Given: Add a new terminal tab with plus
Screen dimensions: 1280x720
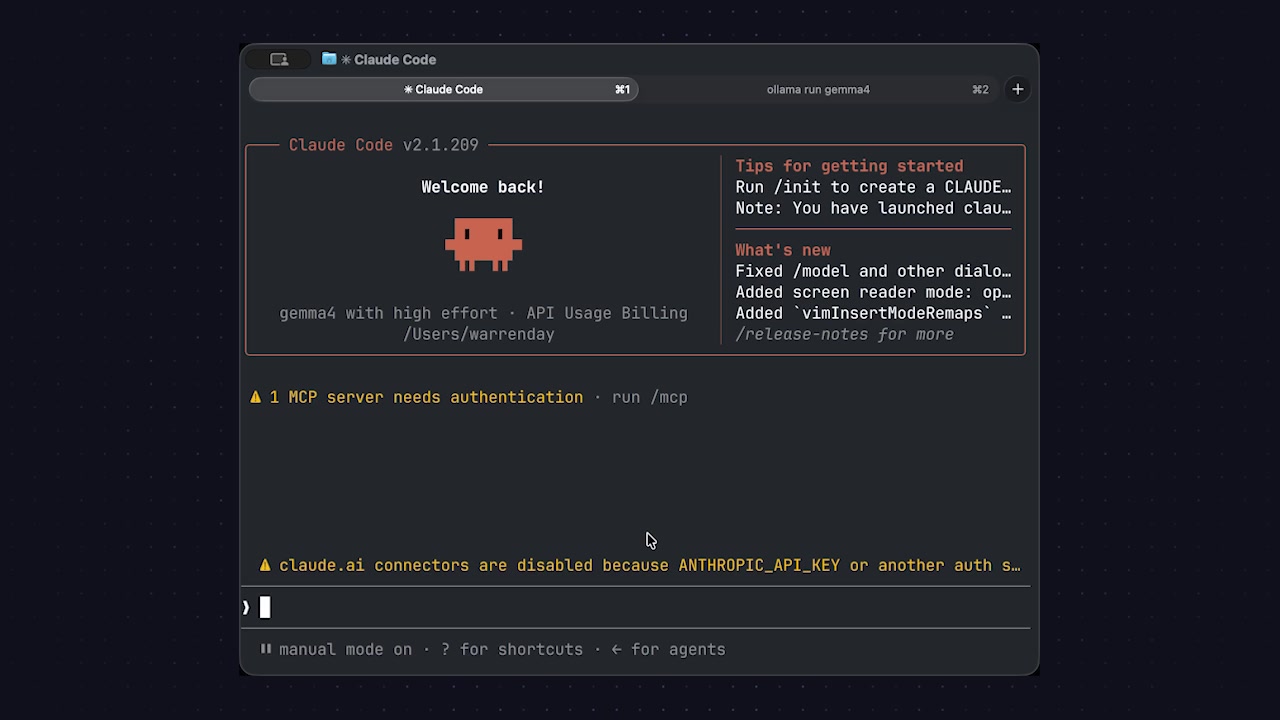Looking at the screenshot, I should (x=1017, y=89).
